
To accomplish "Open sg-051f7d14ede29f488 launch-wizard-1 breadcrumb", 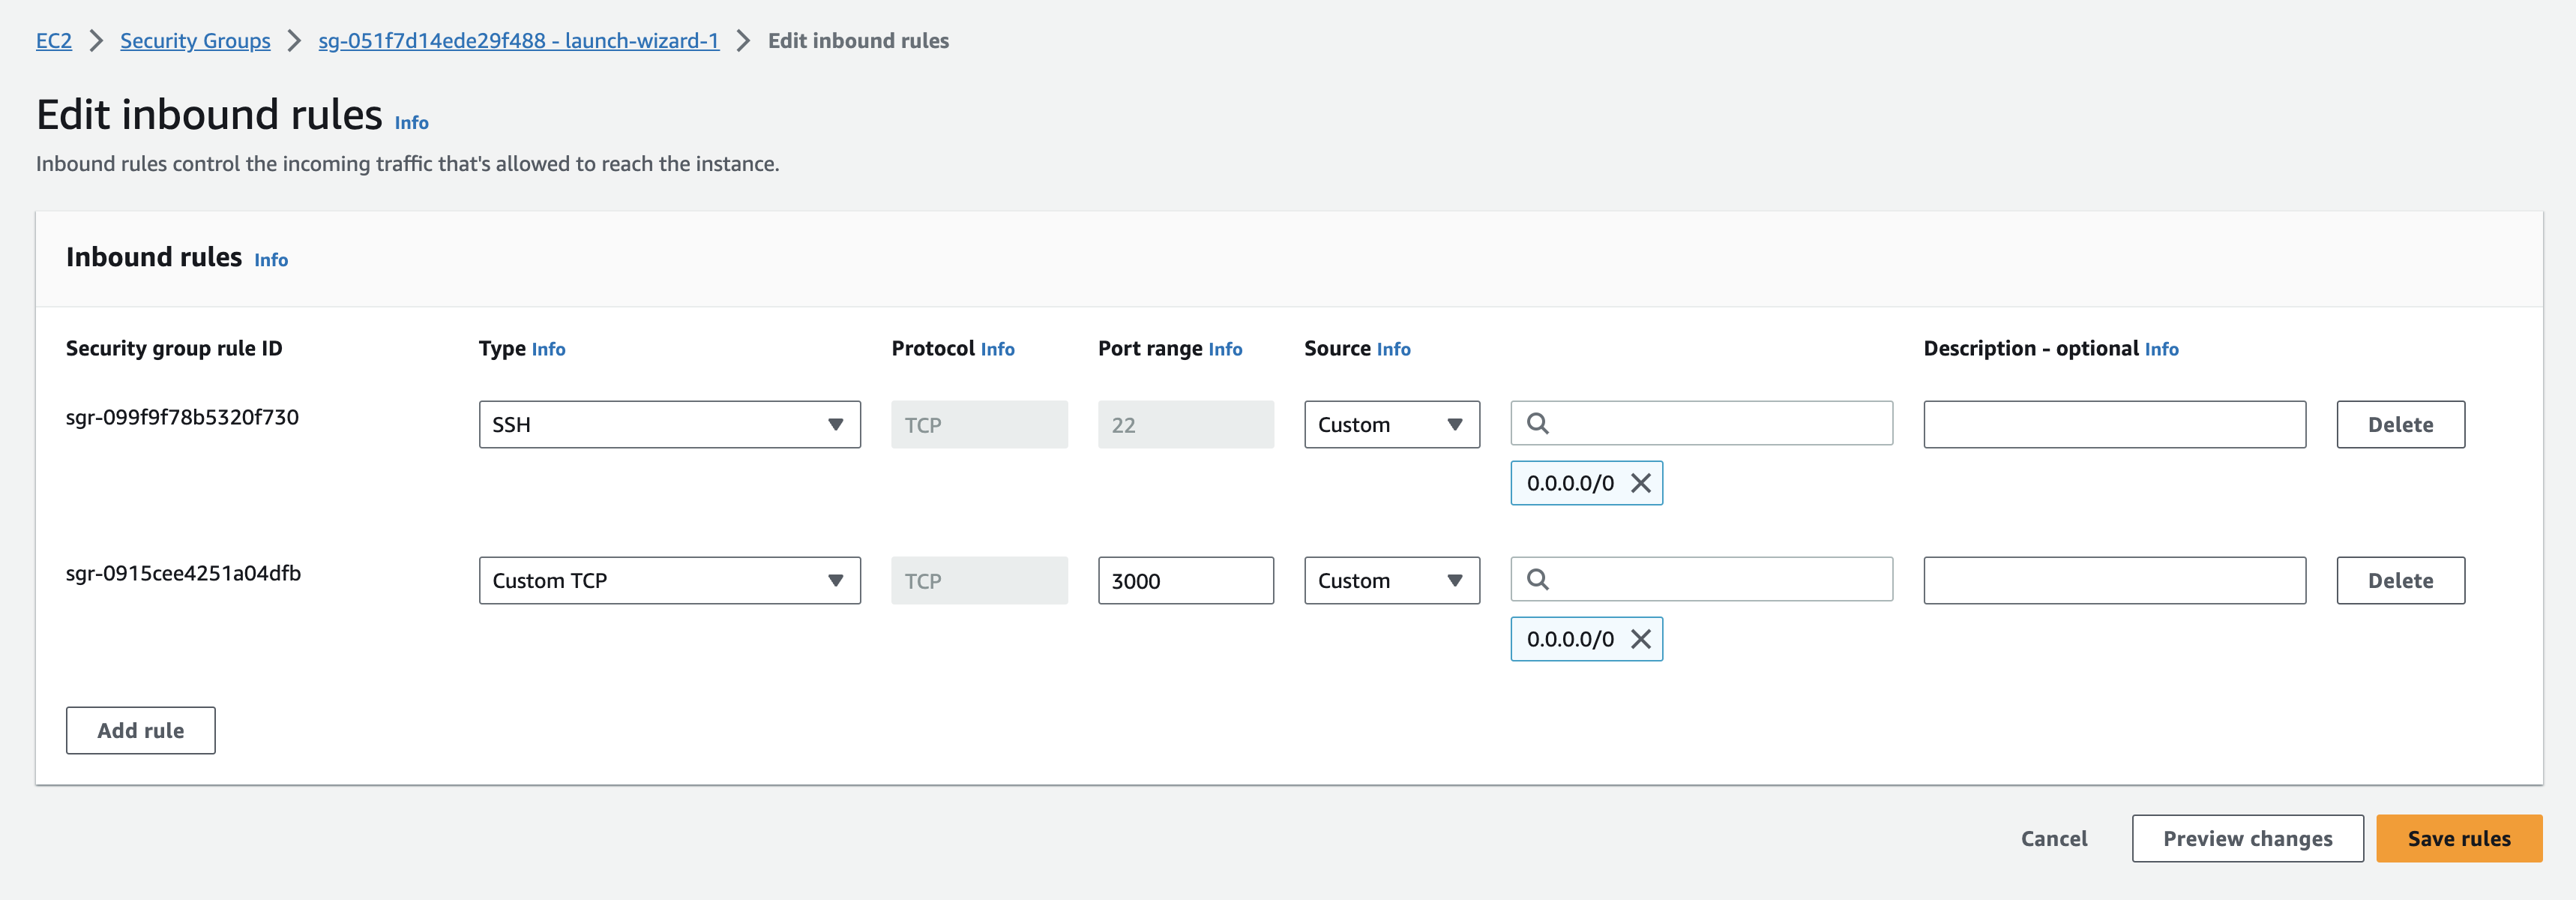I will (x=518, y=41).
